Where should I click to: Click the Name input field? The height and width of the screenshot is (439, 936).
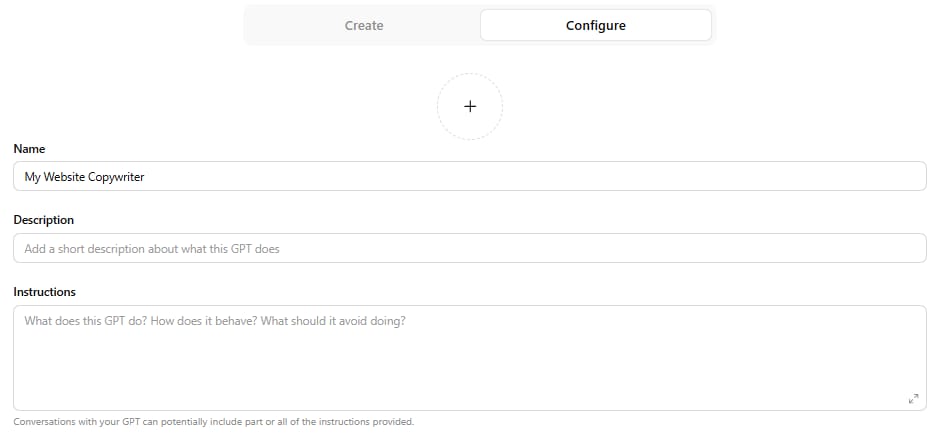470,177
